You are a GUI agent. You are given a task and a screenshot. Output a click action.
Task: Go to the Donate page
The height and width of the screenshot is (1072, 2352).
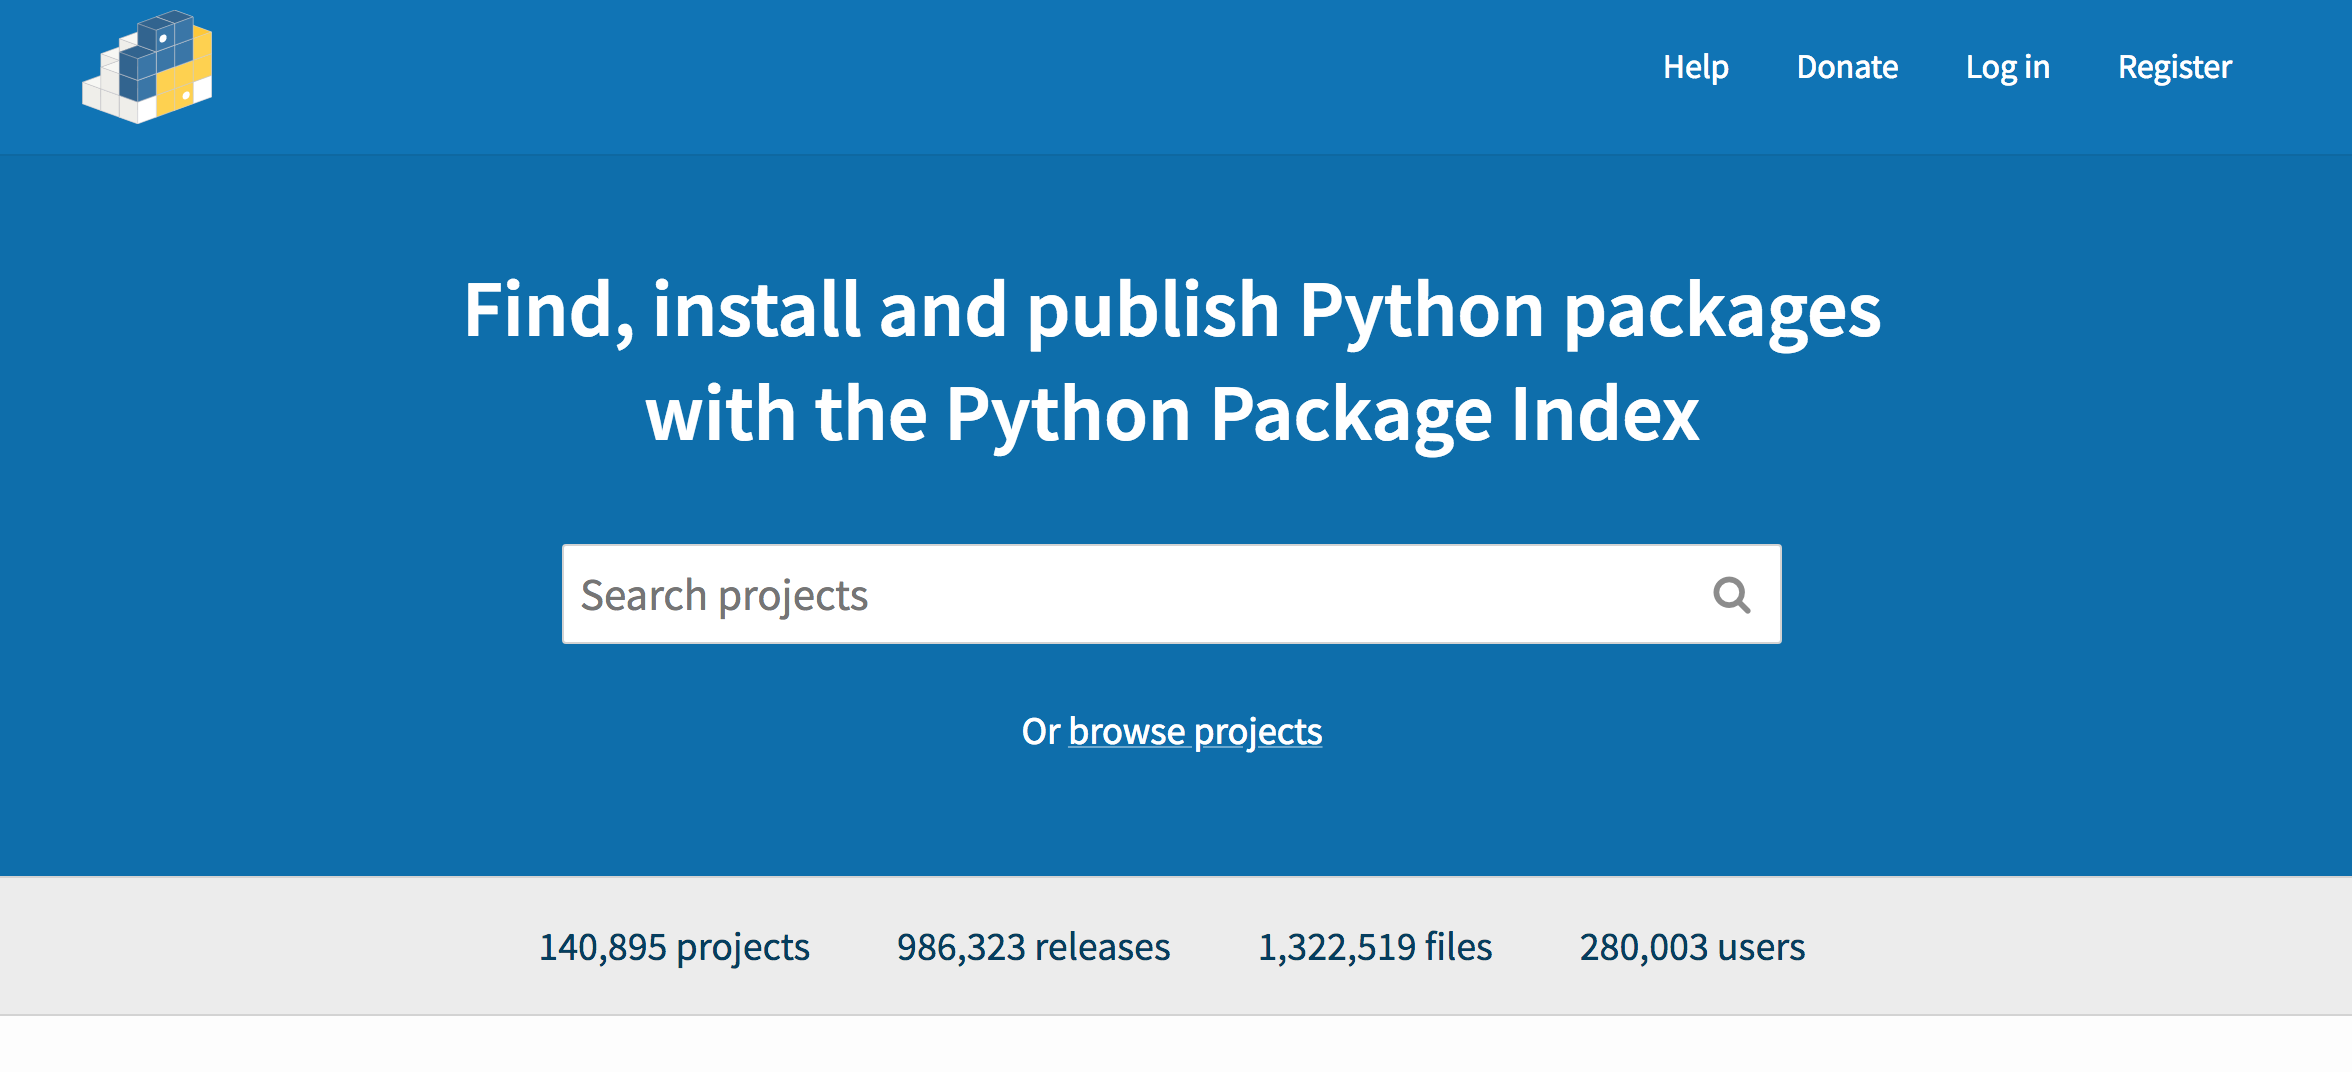(x=1847, y=67)
